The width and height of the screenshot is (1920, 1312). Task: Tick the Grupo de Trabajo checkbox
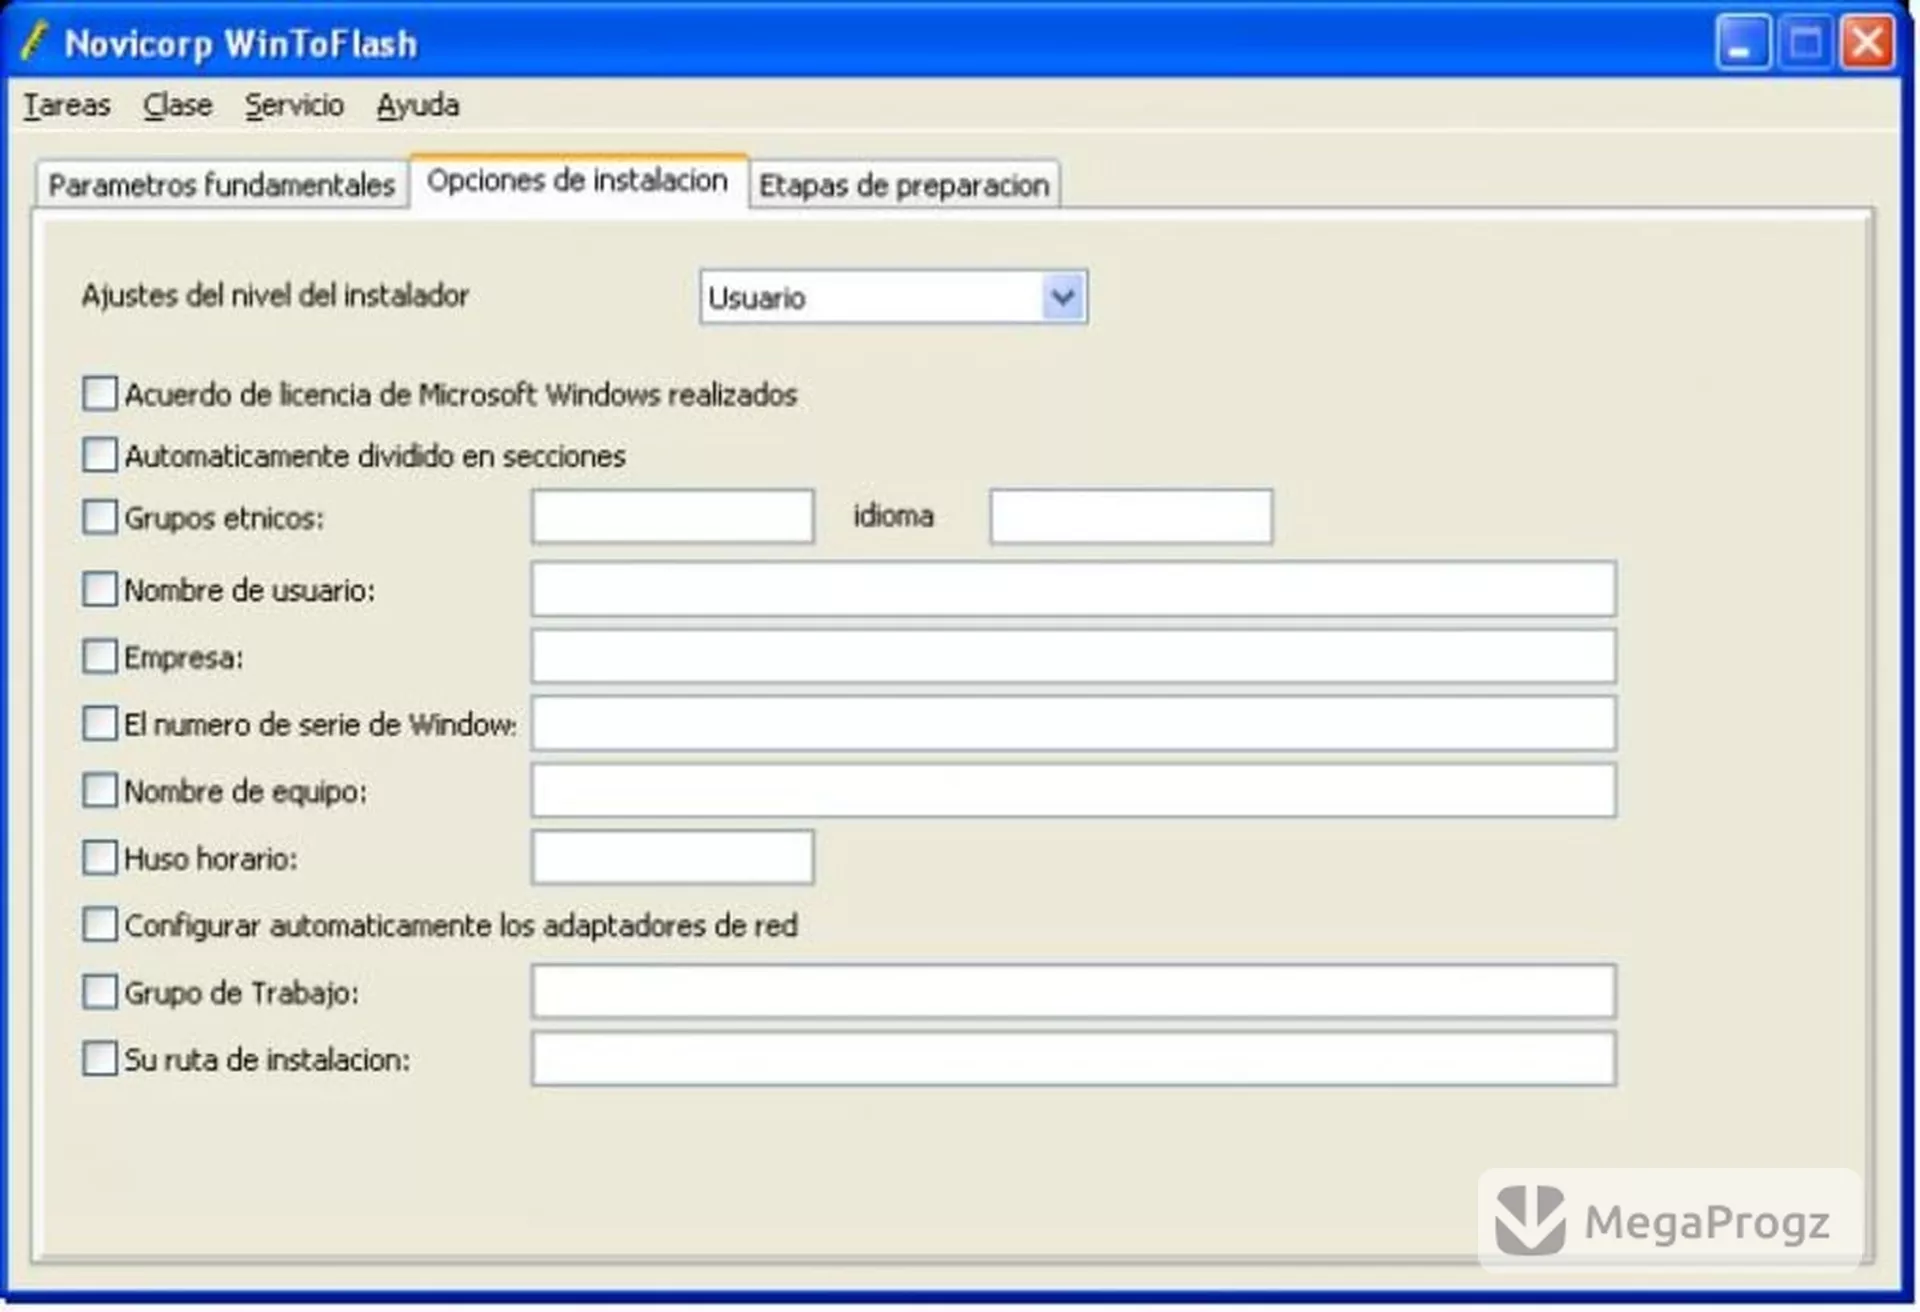[100, 992]
